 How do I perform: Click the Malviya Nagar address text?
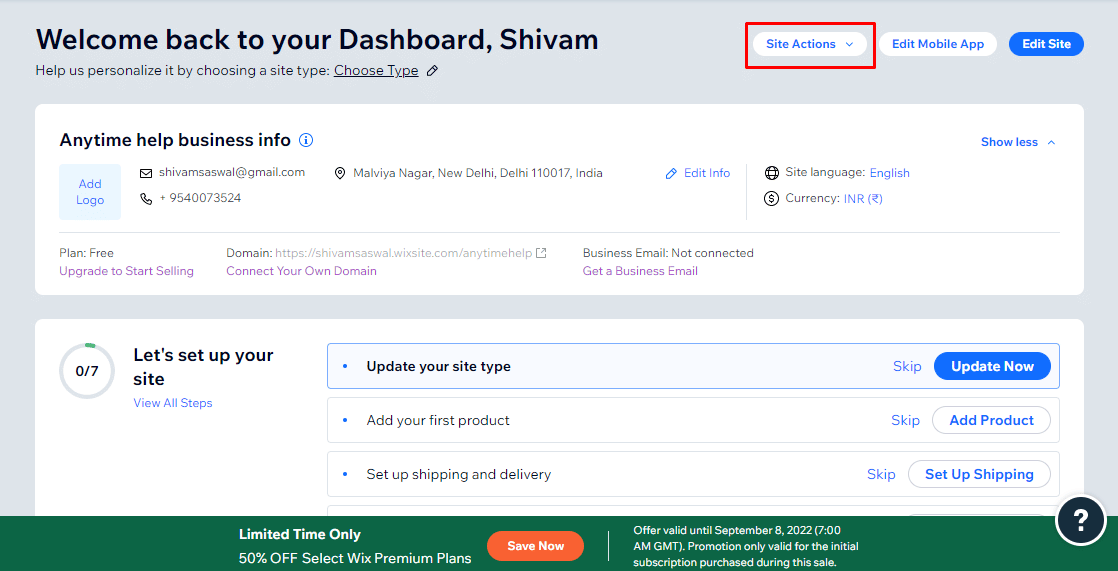tap(478, 173)
